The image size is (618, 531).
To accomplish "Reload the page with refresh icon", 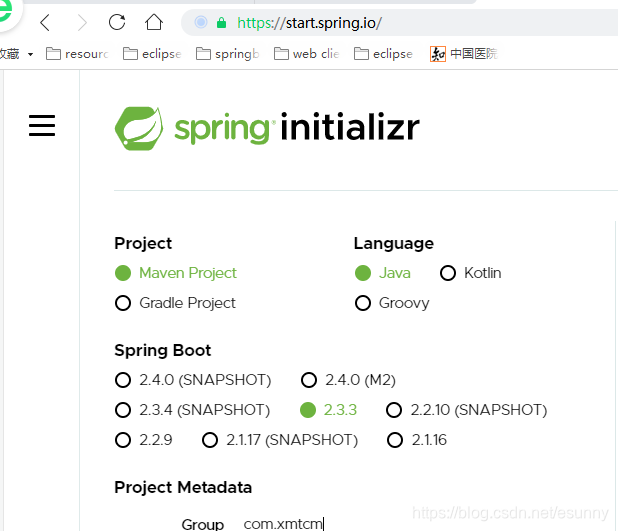I will [117, 22].
